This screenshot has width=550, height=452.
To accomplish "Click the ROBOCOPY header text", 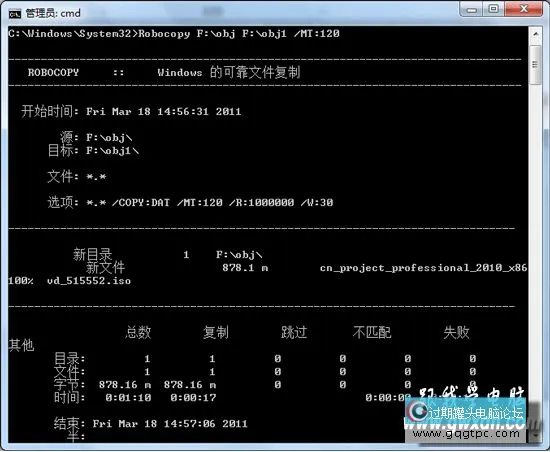I will coord(53,73).
